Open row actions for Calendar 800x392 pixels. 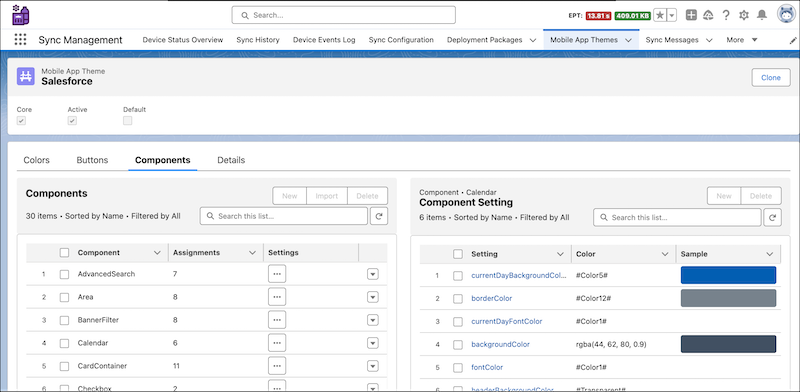(372, 344)
